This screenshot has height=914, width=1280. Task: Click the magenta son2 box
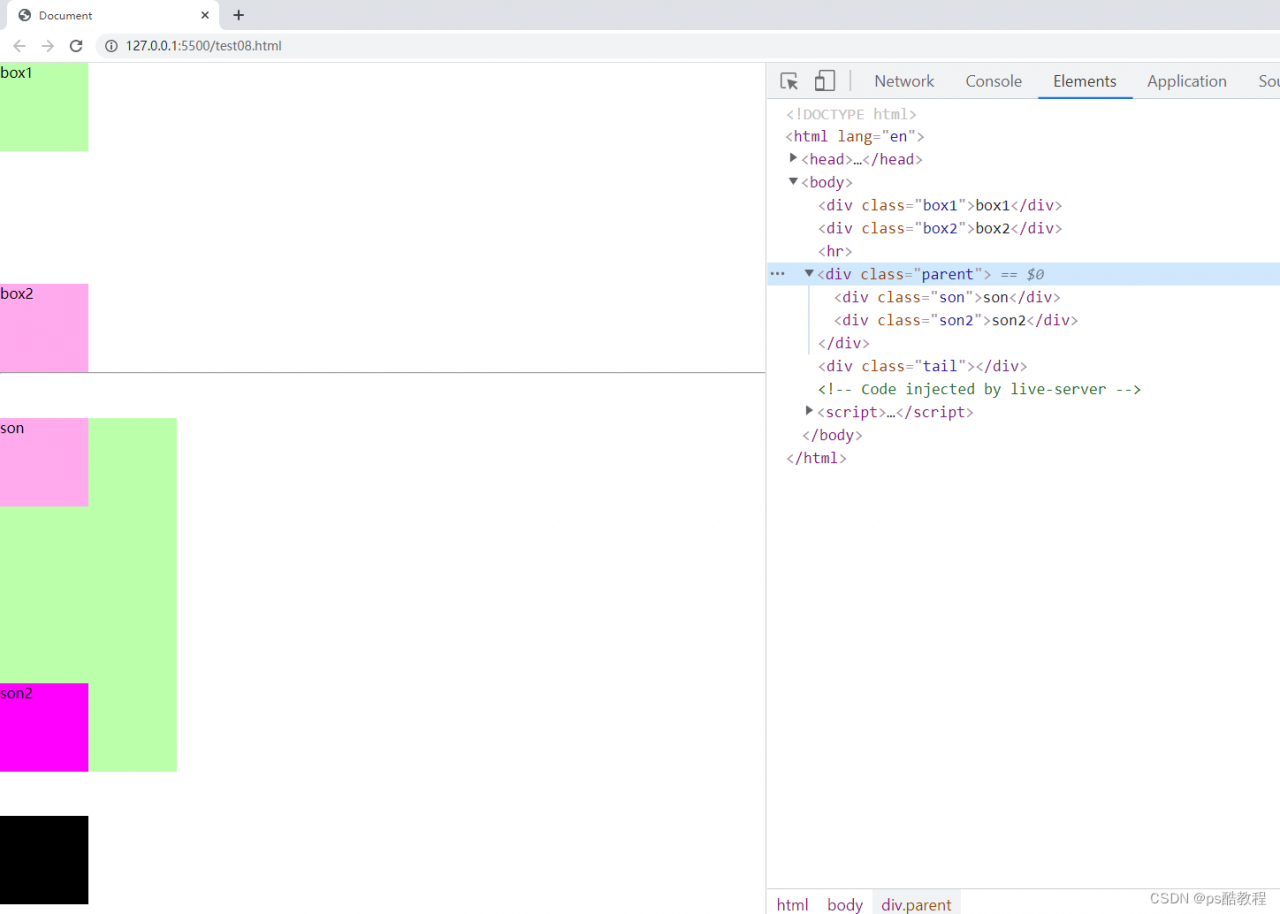44,728
